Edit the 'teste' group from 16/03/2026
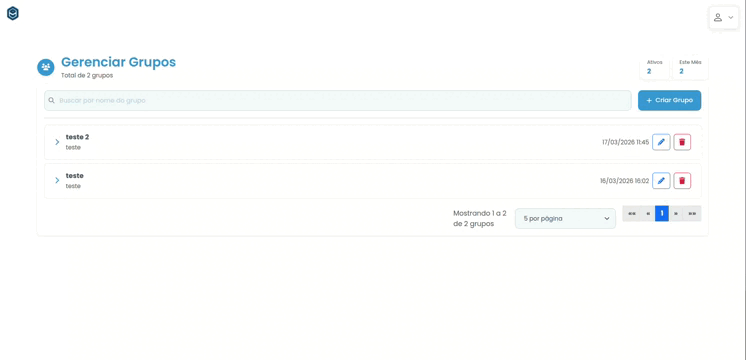 pos(661,181)
